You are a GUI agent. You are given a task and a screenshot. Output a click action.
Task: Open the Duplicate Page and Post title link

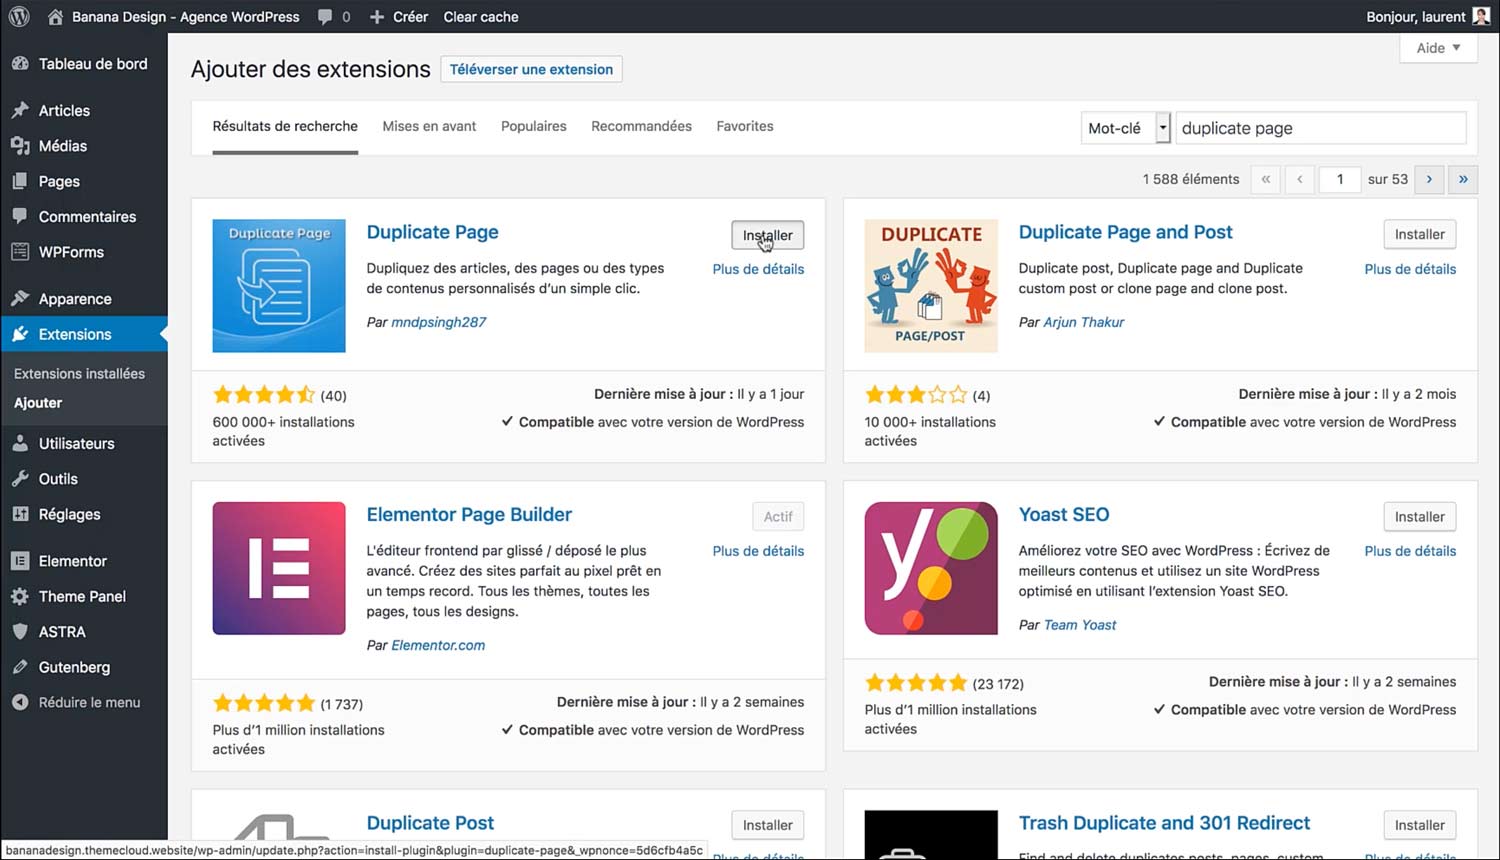(x=1125, y=232)
